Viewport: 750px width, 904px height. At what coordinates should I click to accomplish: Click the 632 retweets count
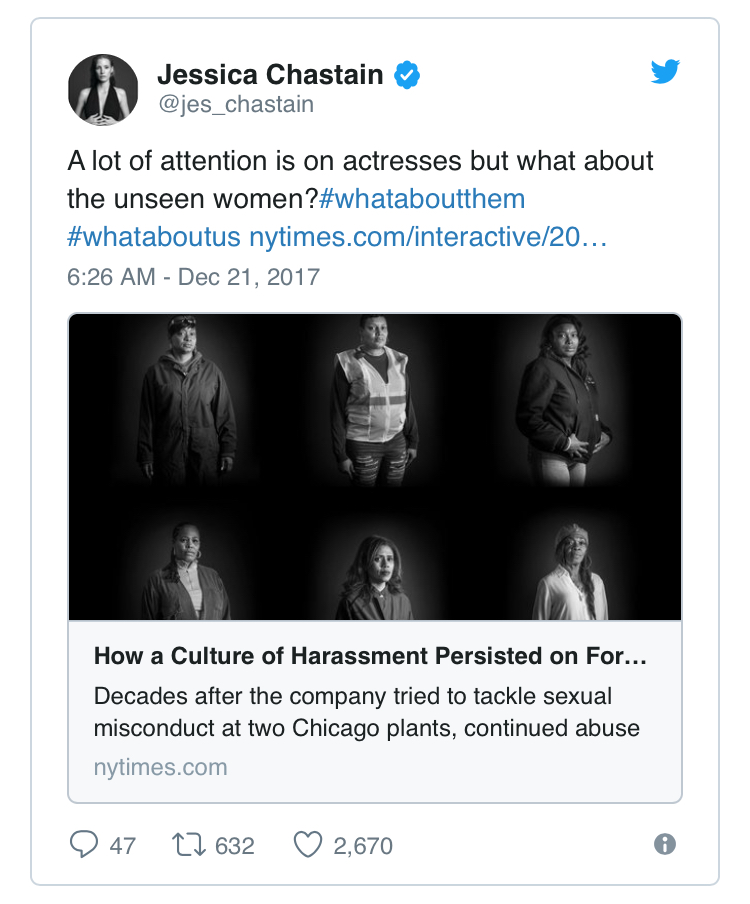(x=235, y=846)
